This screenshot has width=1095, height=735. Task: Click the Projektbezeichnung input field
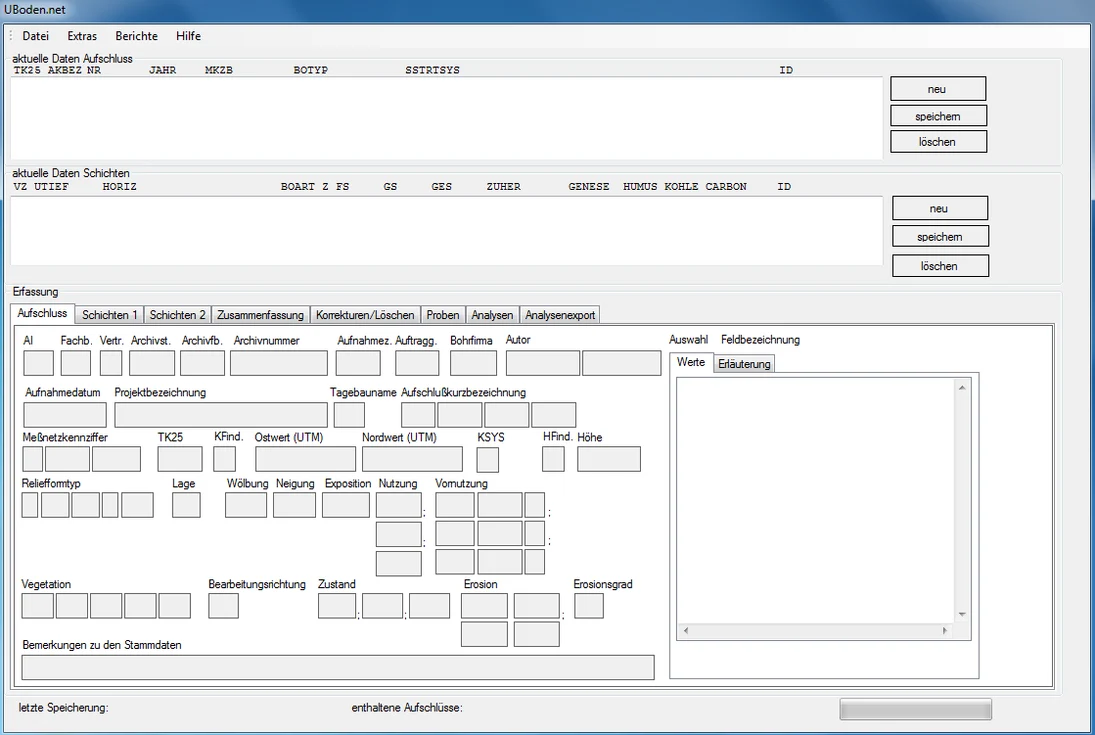(221, 415)
